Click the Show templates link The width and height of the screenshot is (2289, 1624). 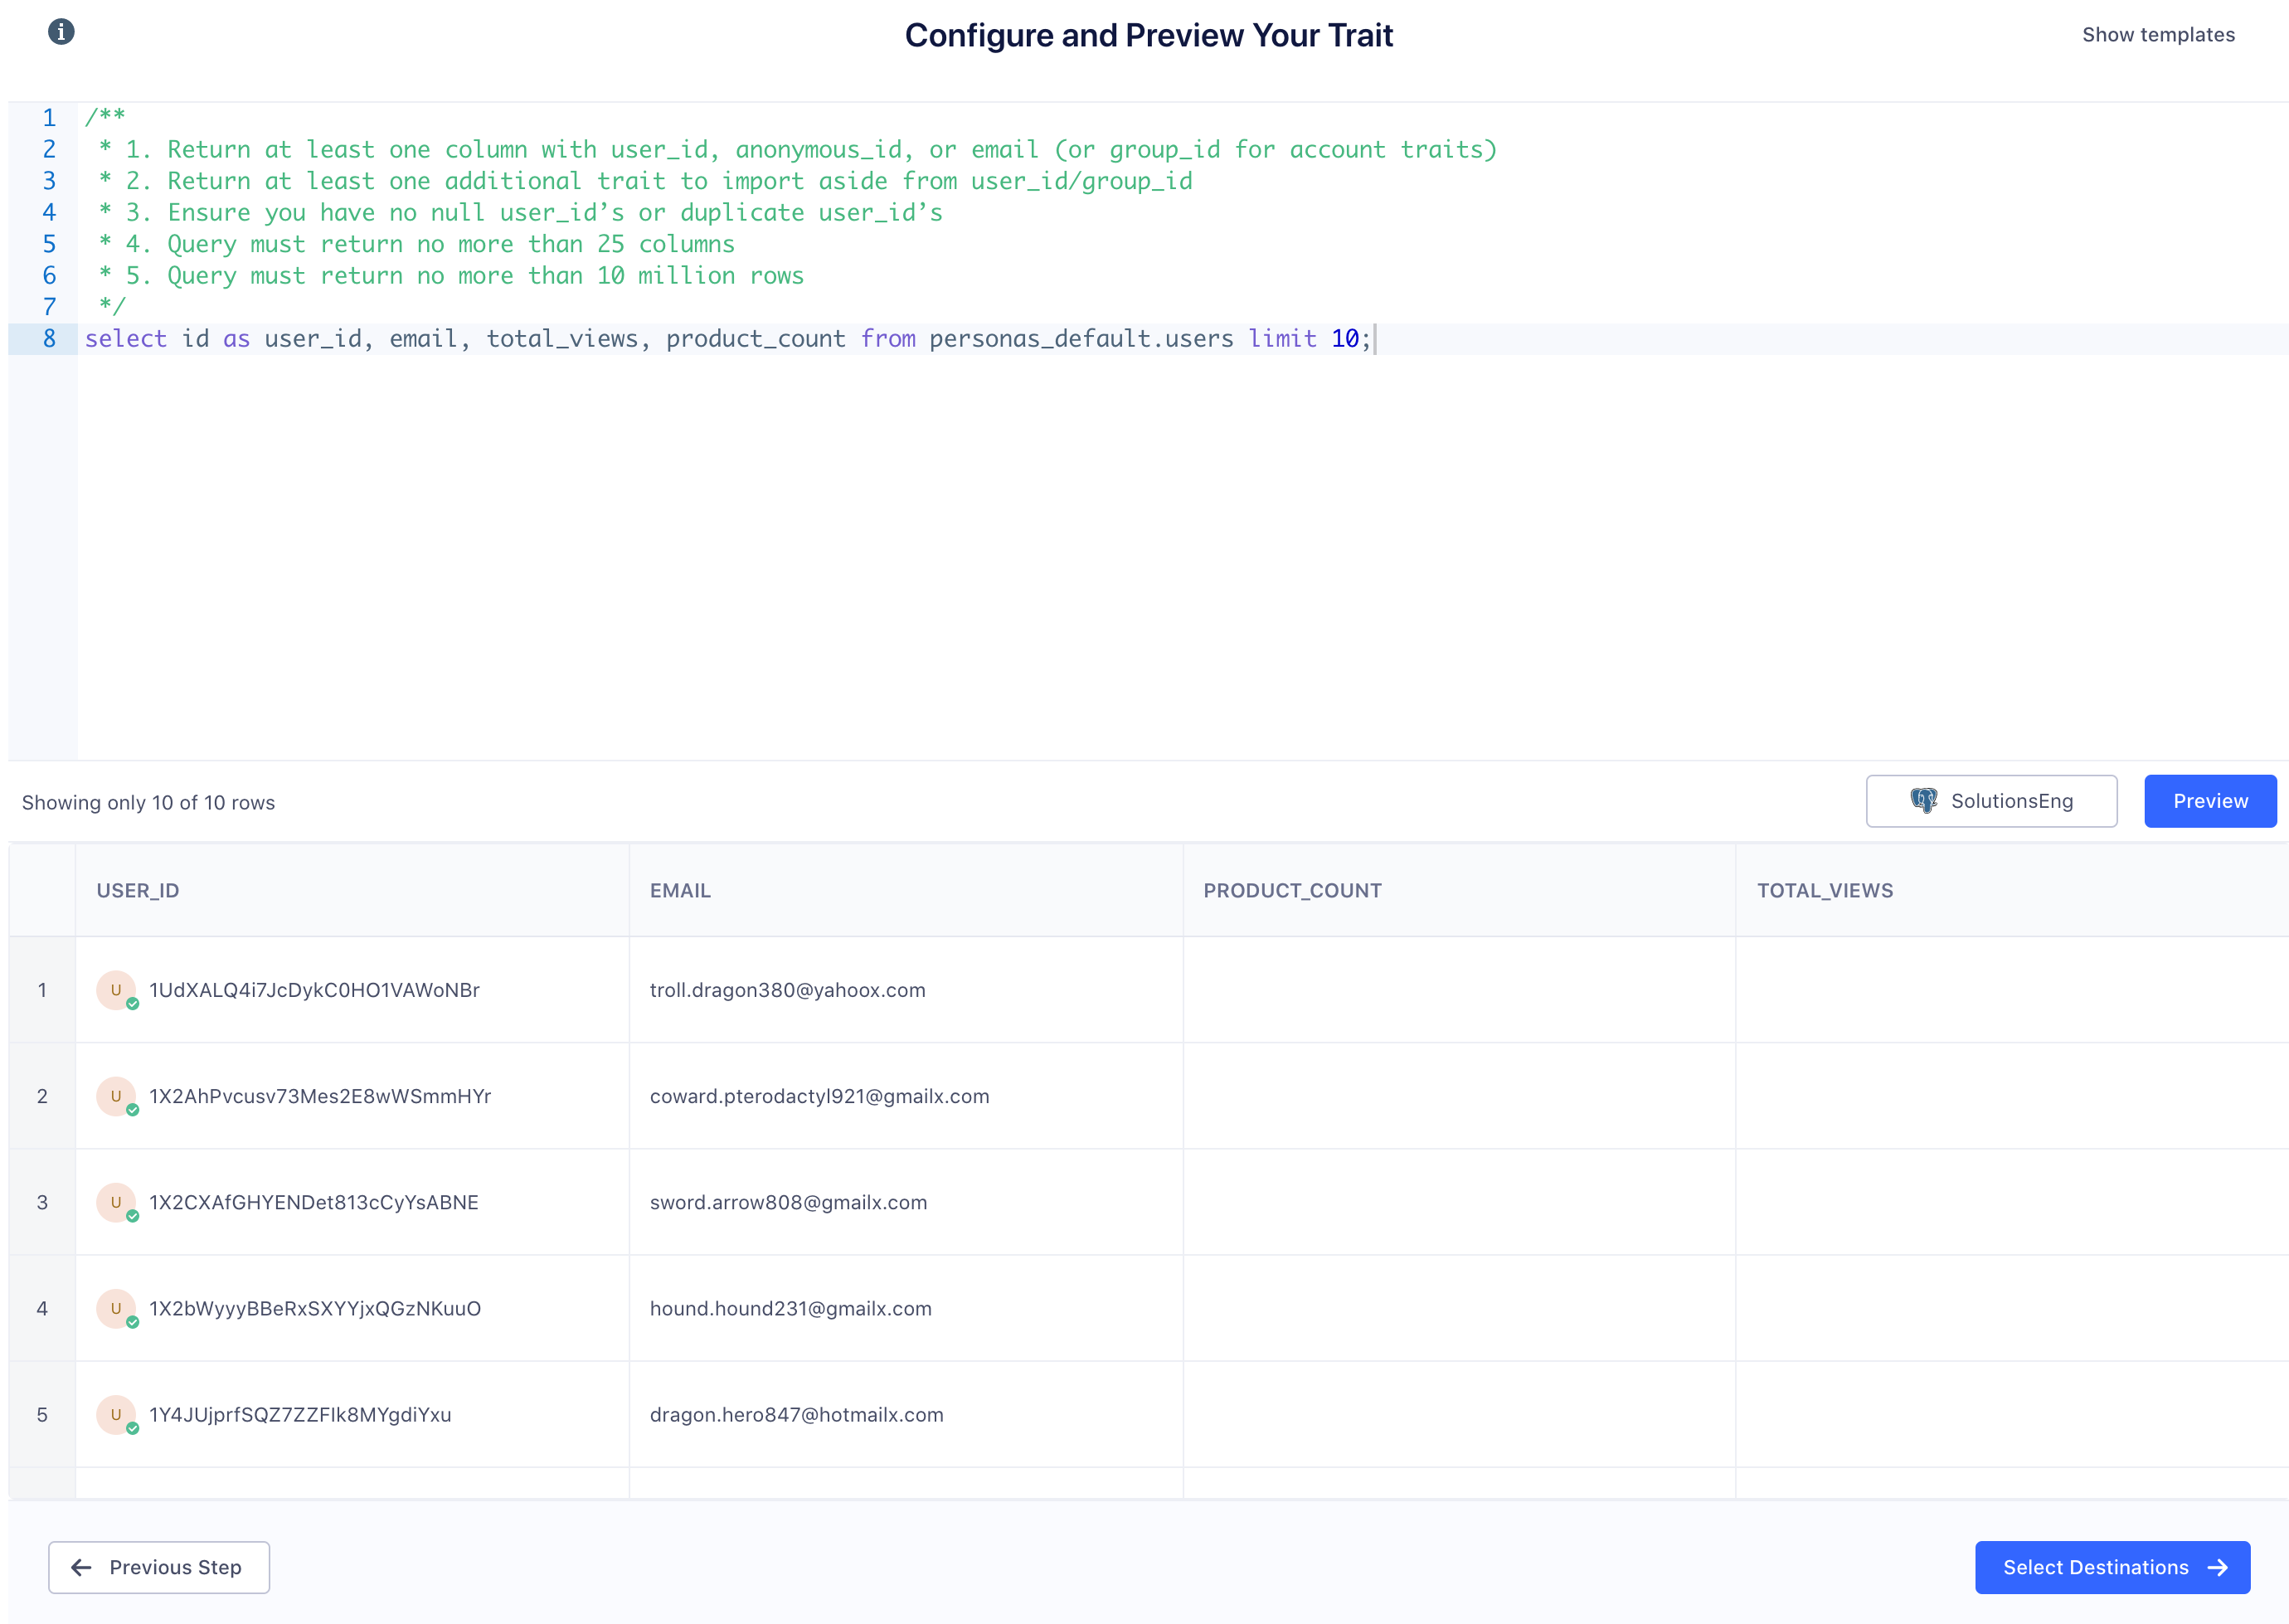[x=2157, y=35]
